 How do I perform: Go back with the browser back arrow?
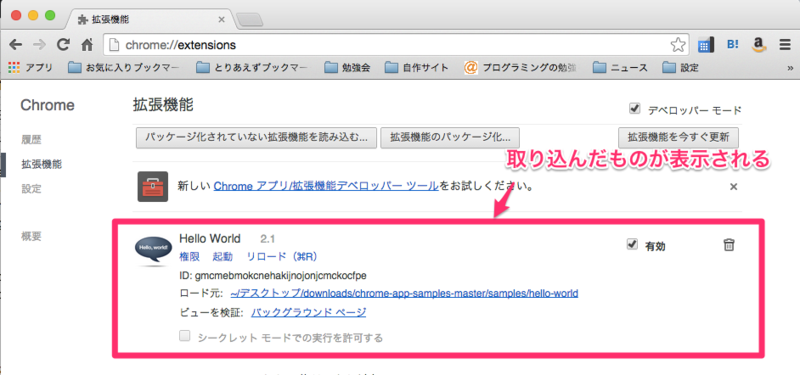click(x=16, y=45)
